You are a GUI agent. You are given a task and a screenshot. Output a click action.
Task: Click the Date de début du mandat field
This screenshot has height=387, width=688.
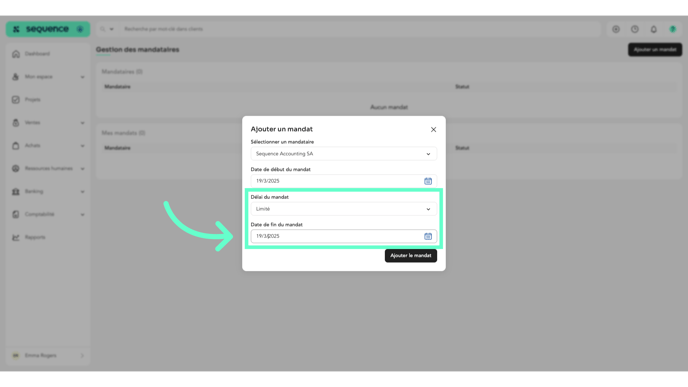[x=344, y=181]
